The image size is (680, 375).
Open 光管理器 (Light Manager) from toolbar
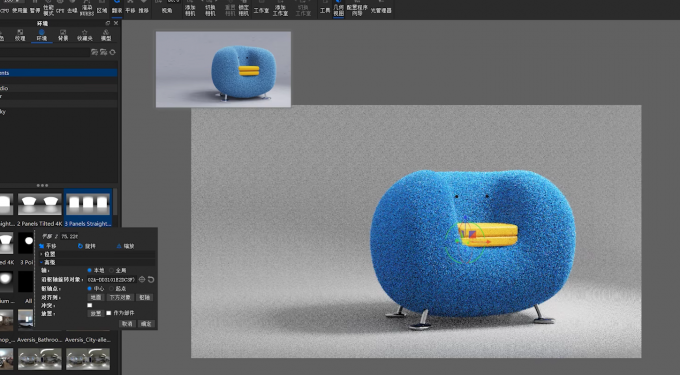click(x=381, y=7)
